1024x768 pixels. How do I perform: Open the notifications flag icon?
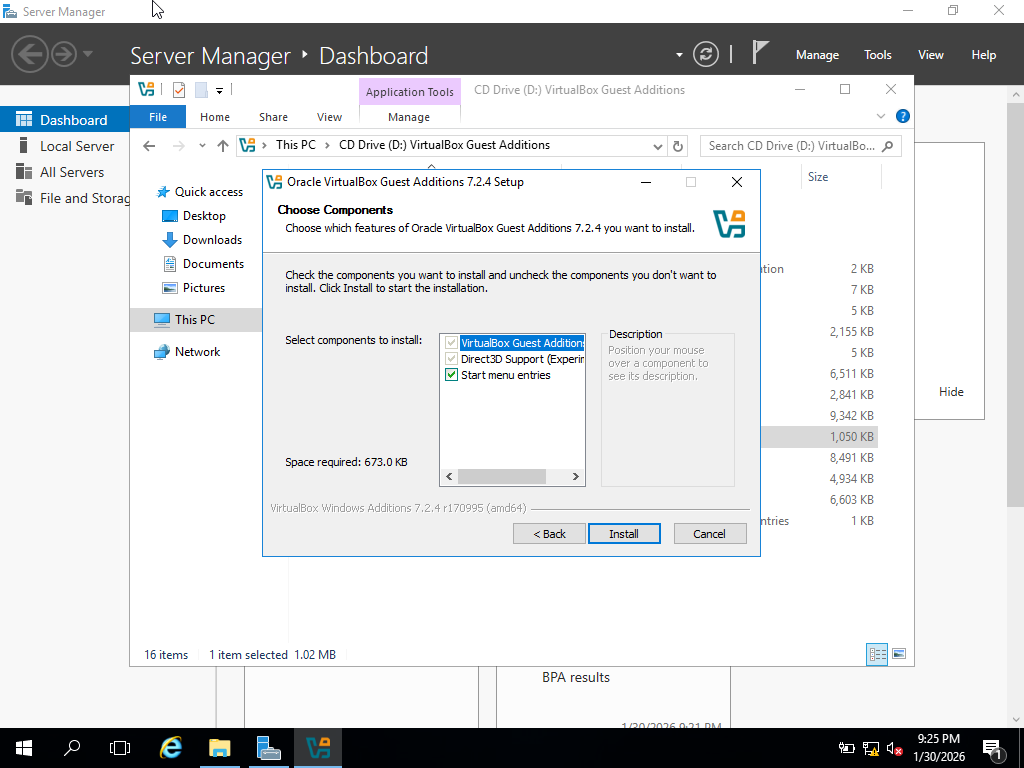(761, 53)
